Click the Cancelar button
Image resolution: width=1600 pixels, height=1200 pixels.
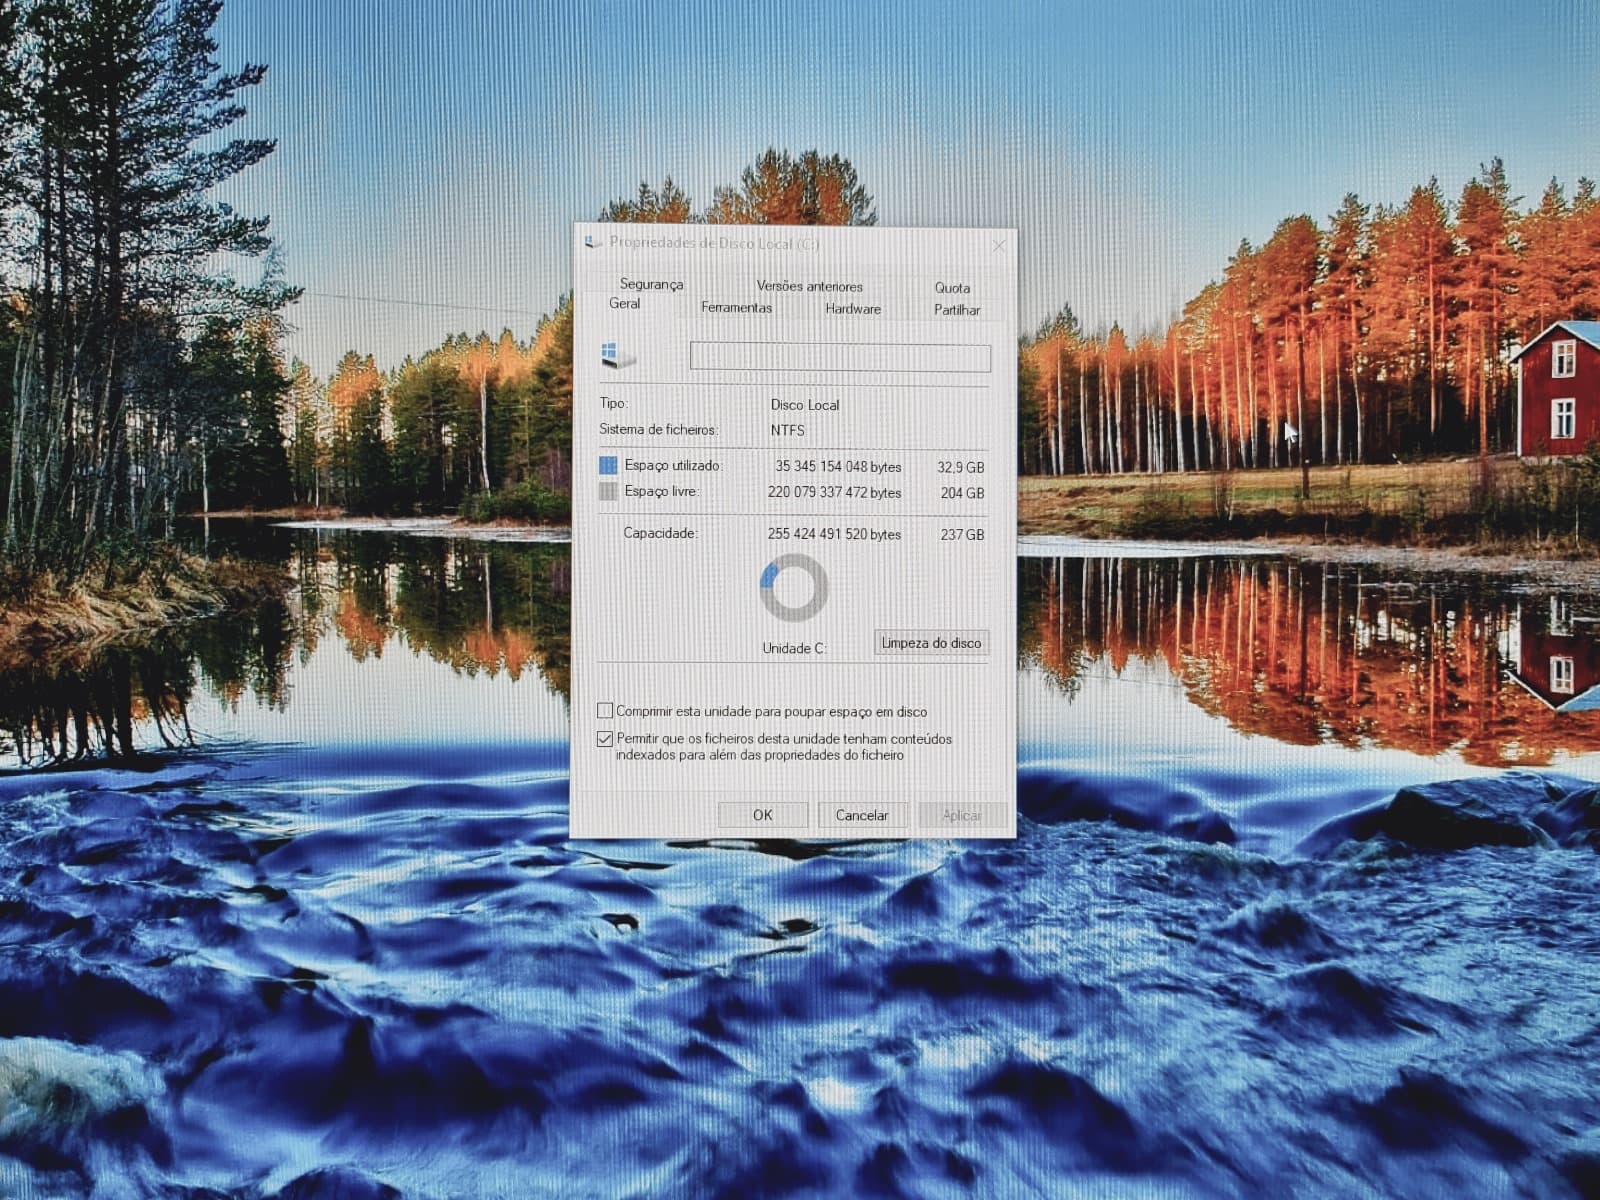[861, 815]
